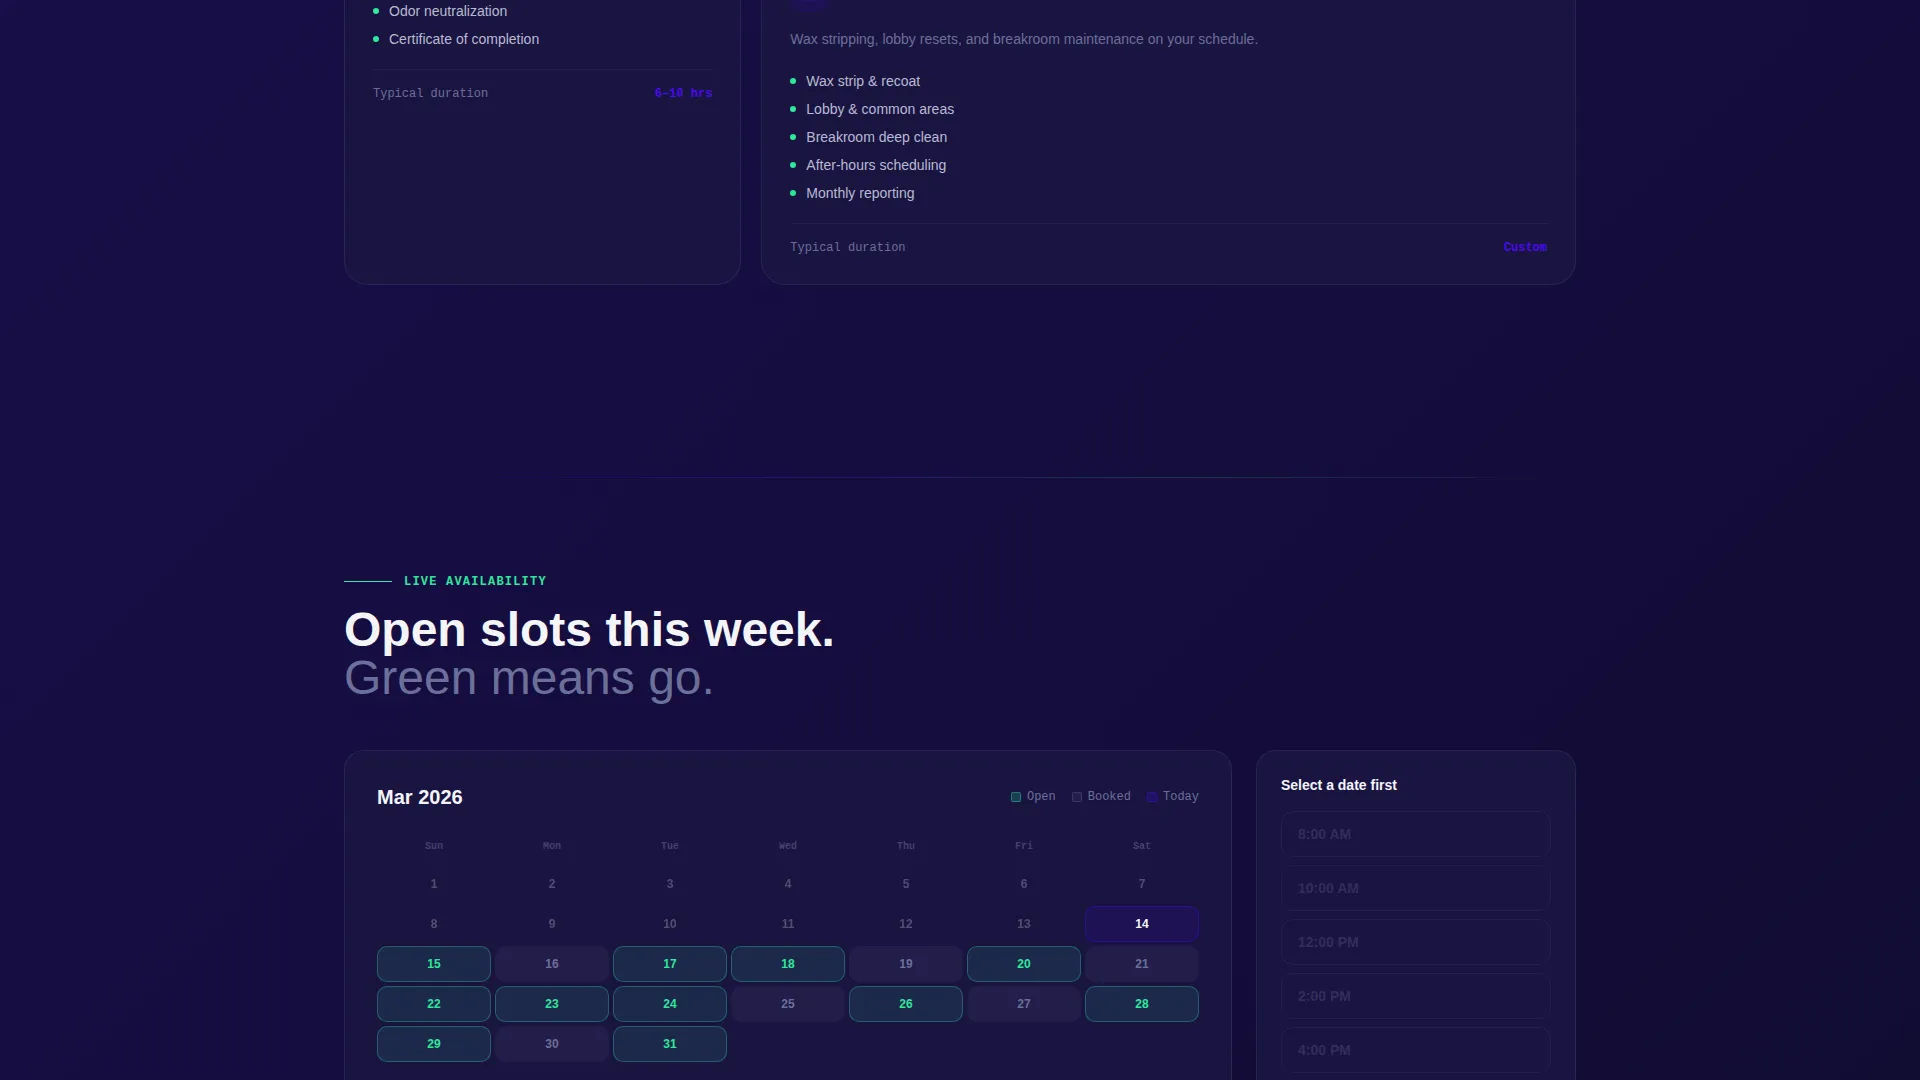Click booked date March 19

tap(905, 963)
